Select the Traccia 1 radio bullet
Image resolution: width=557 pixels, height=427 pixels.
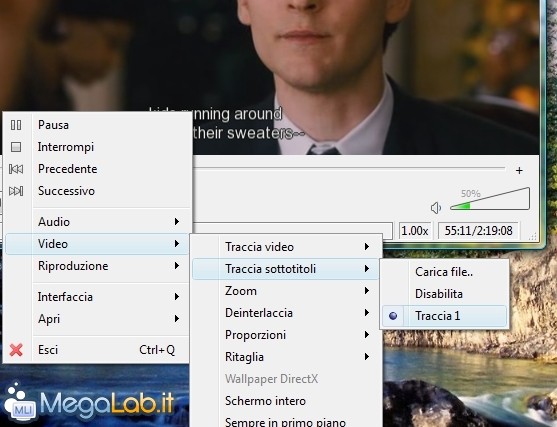(393, 316)
